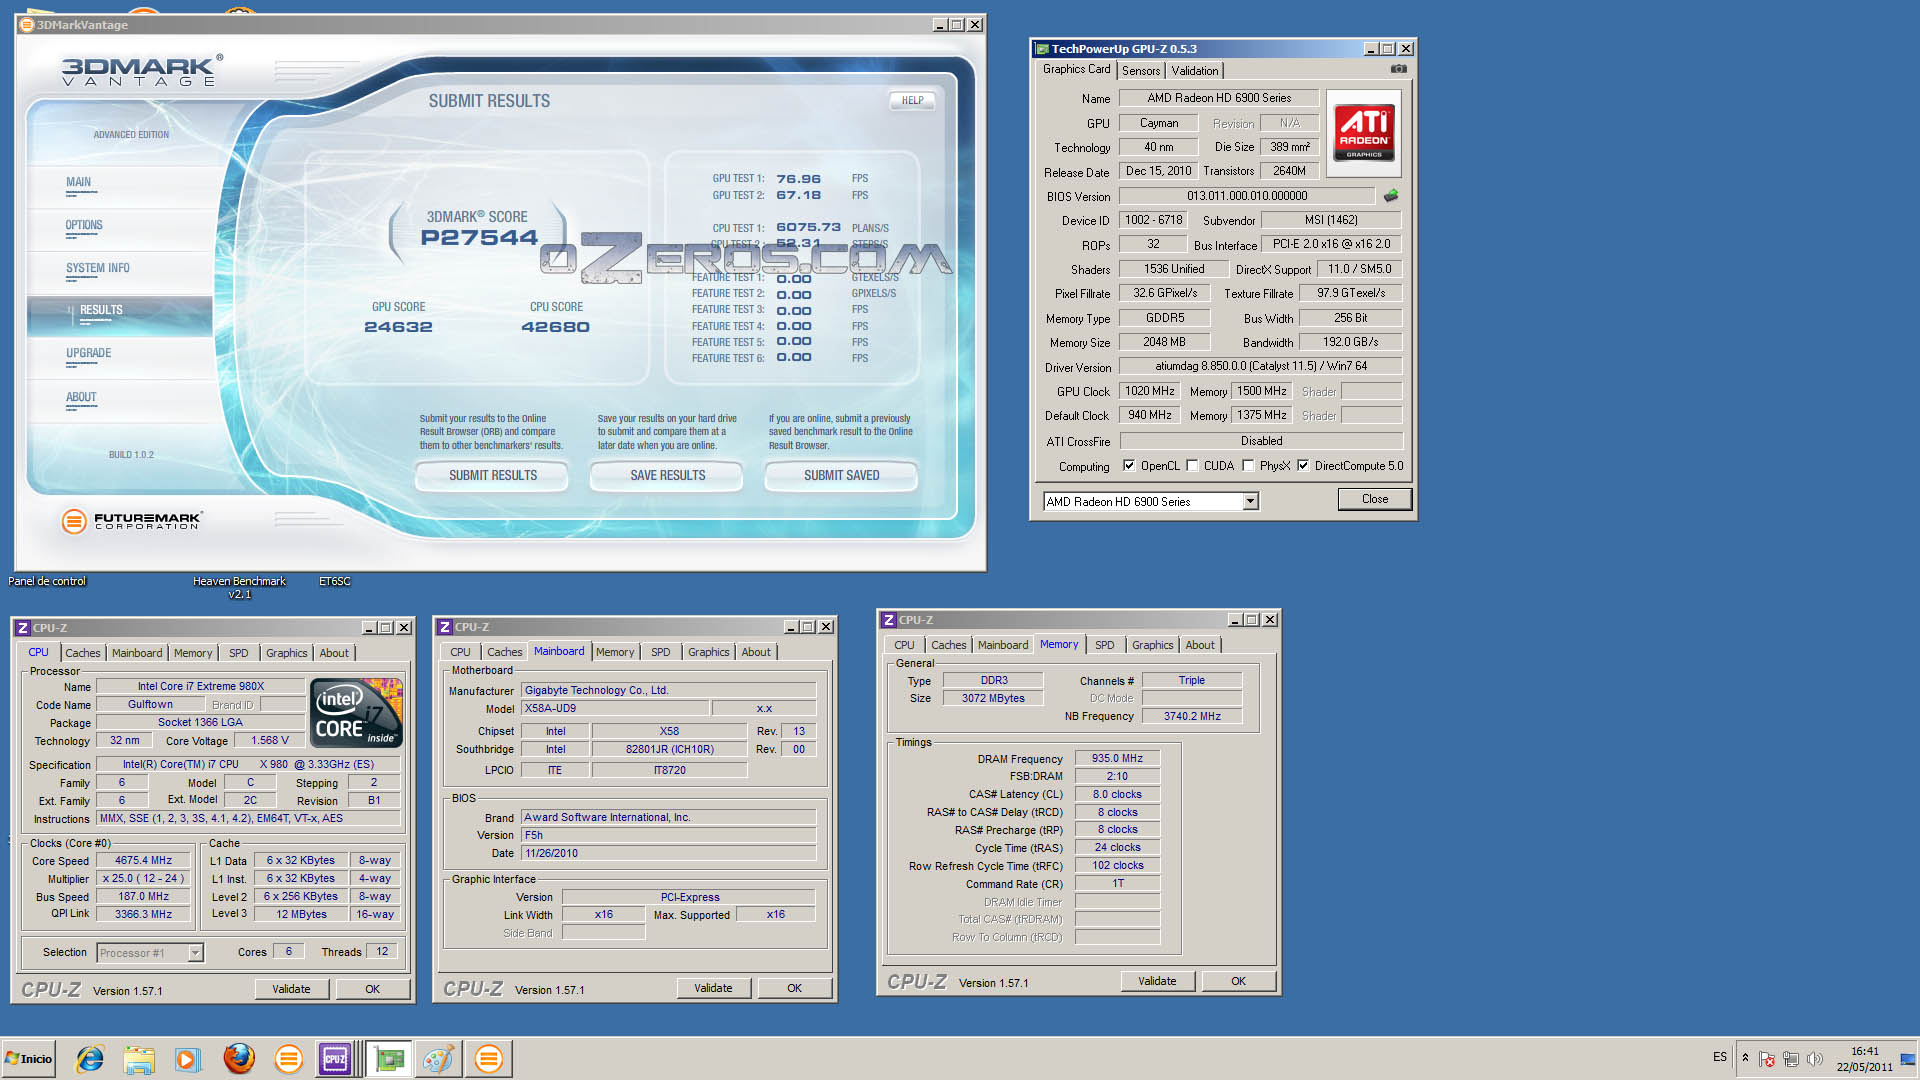1920x1080 pixels.
Task: Click the Core Speed value 4675.4 MHz
Action: click(143, 861)
